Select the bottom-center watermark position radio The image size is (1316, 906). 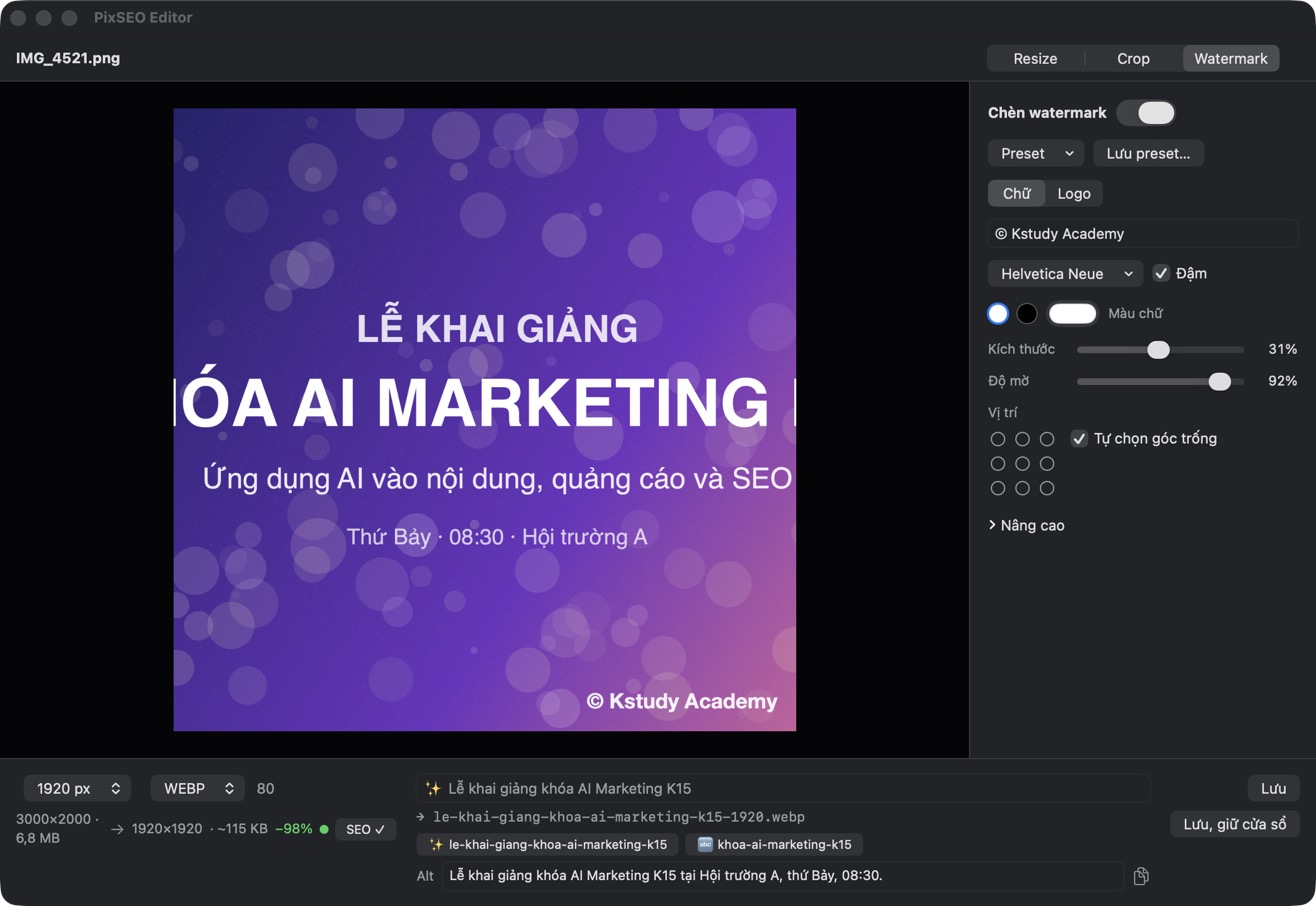tap(1022, 488)
